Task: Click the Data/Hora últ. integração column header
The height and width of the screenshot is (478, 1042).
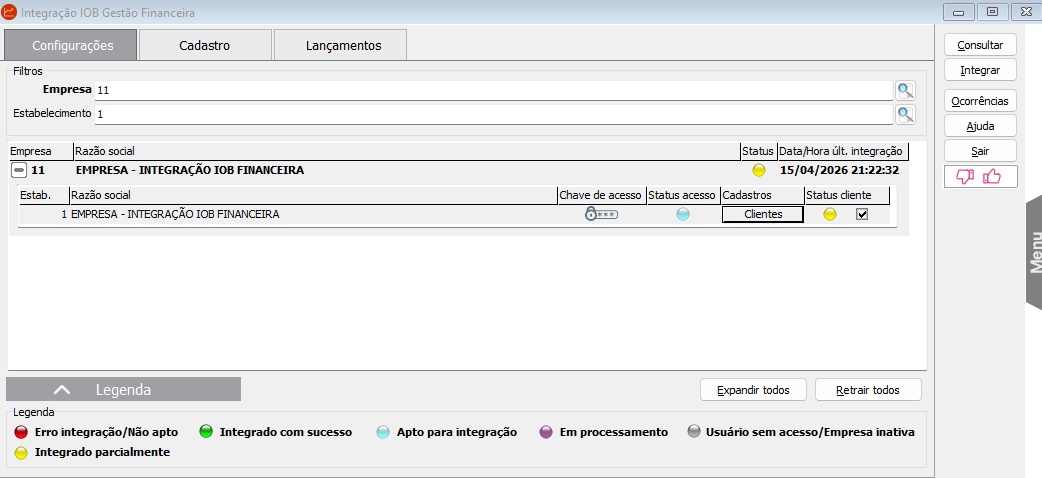Action: 843,152
